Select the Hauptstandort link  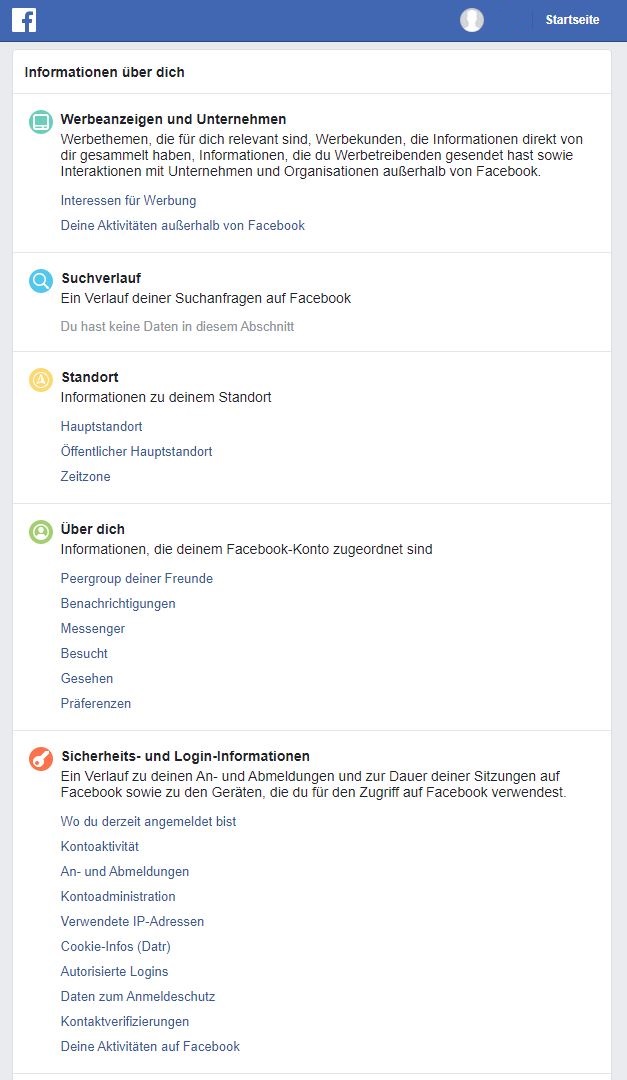point(101,427)
